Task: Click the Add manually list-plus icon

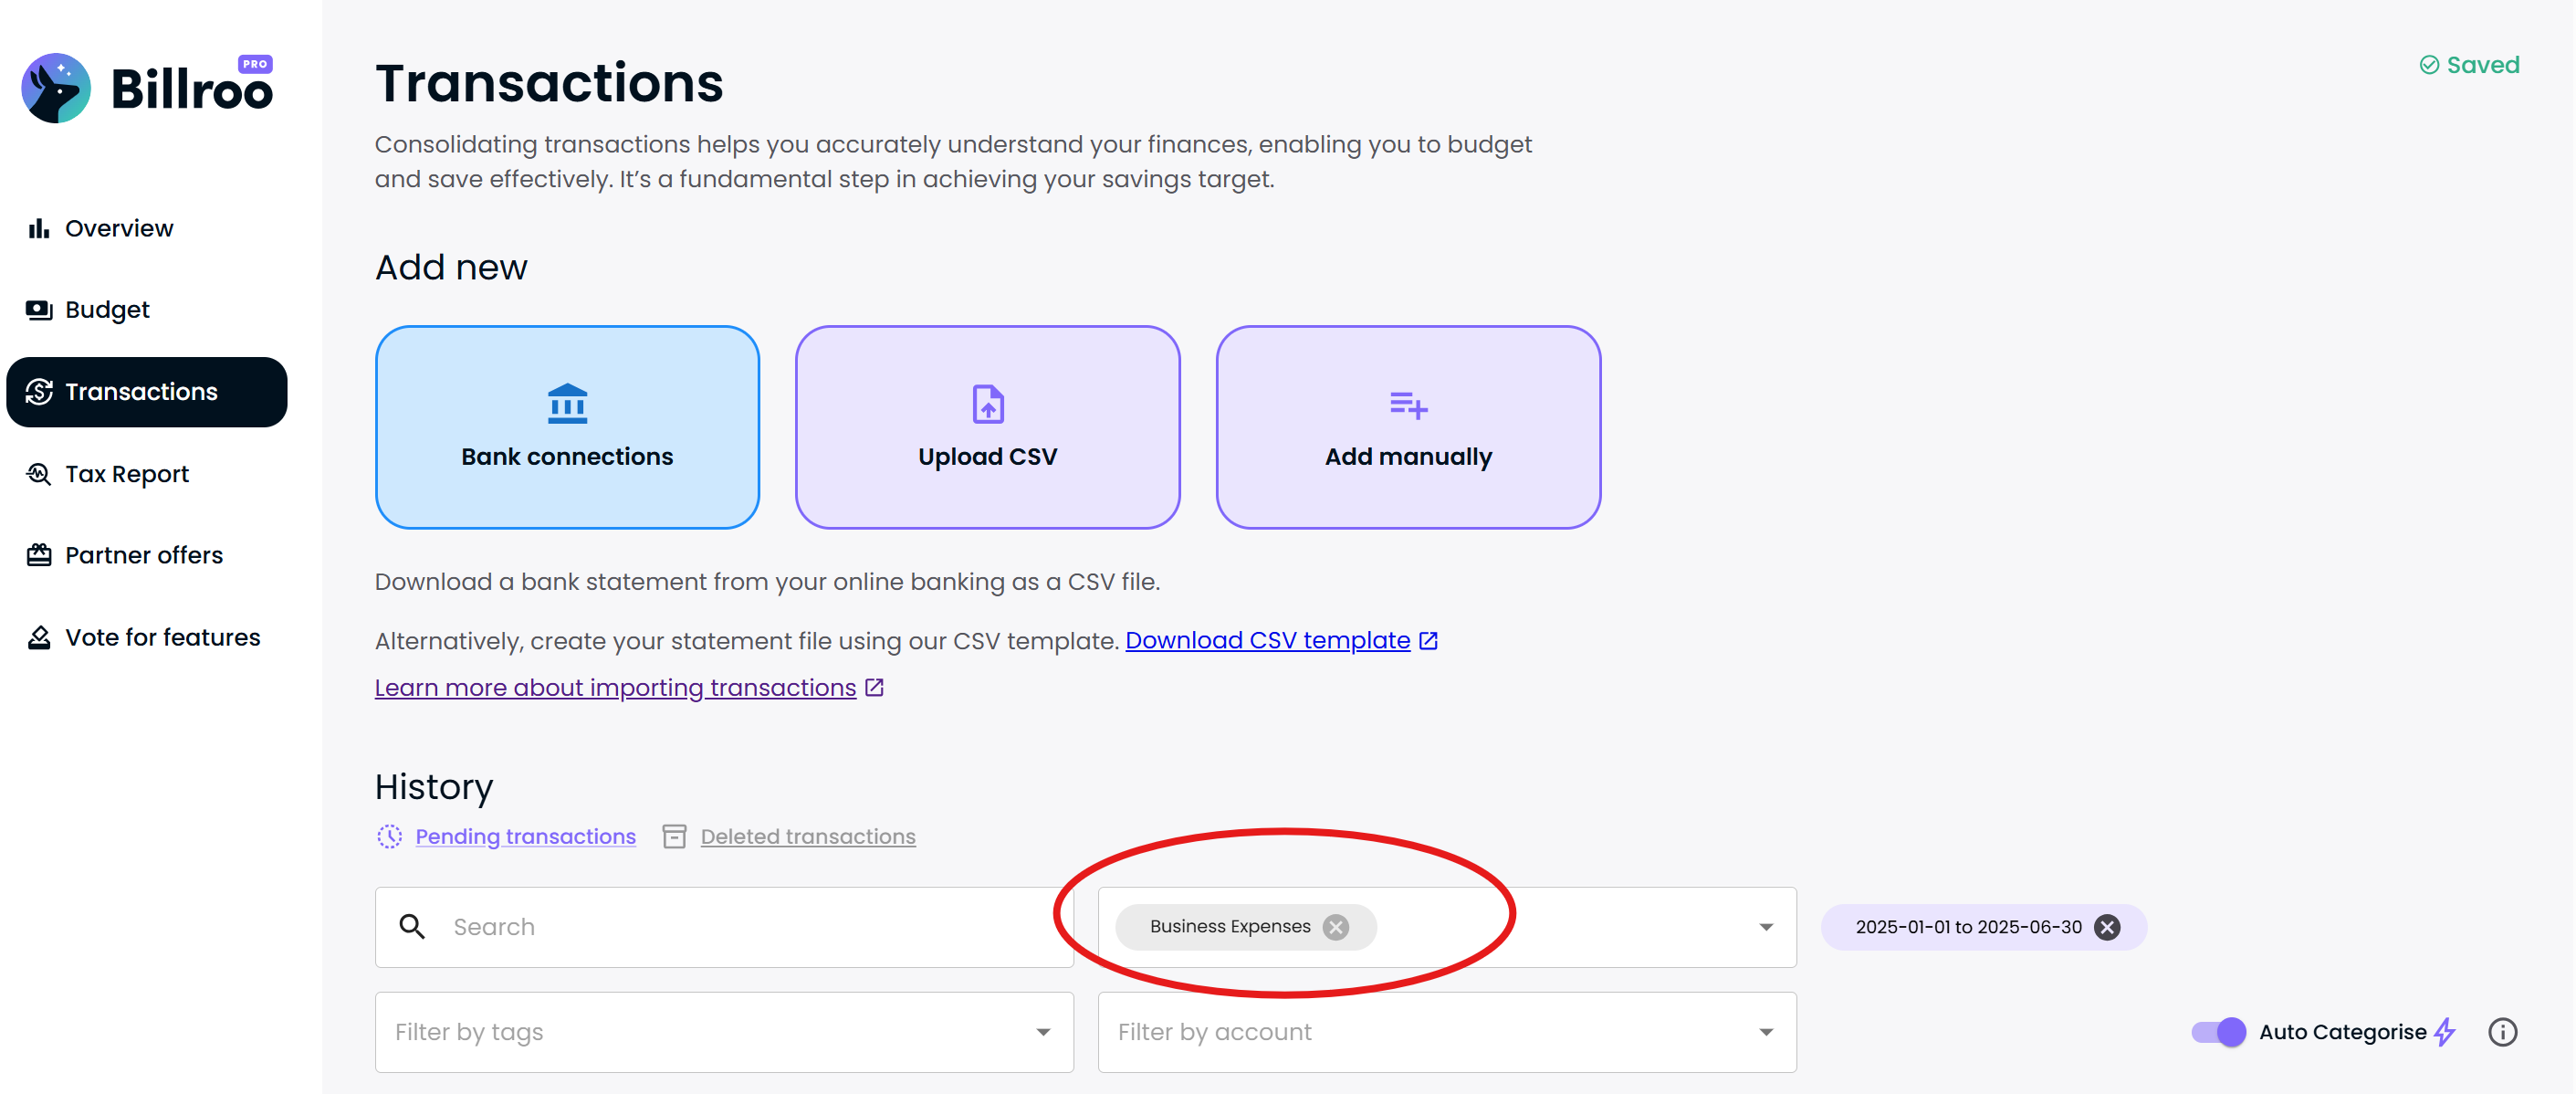Action: (x=1408, y=405)
